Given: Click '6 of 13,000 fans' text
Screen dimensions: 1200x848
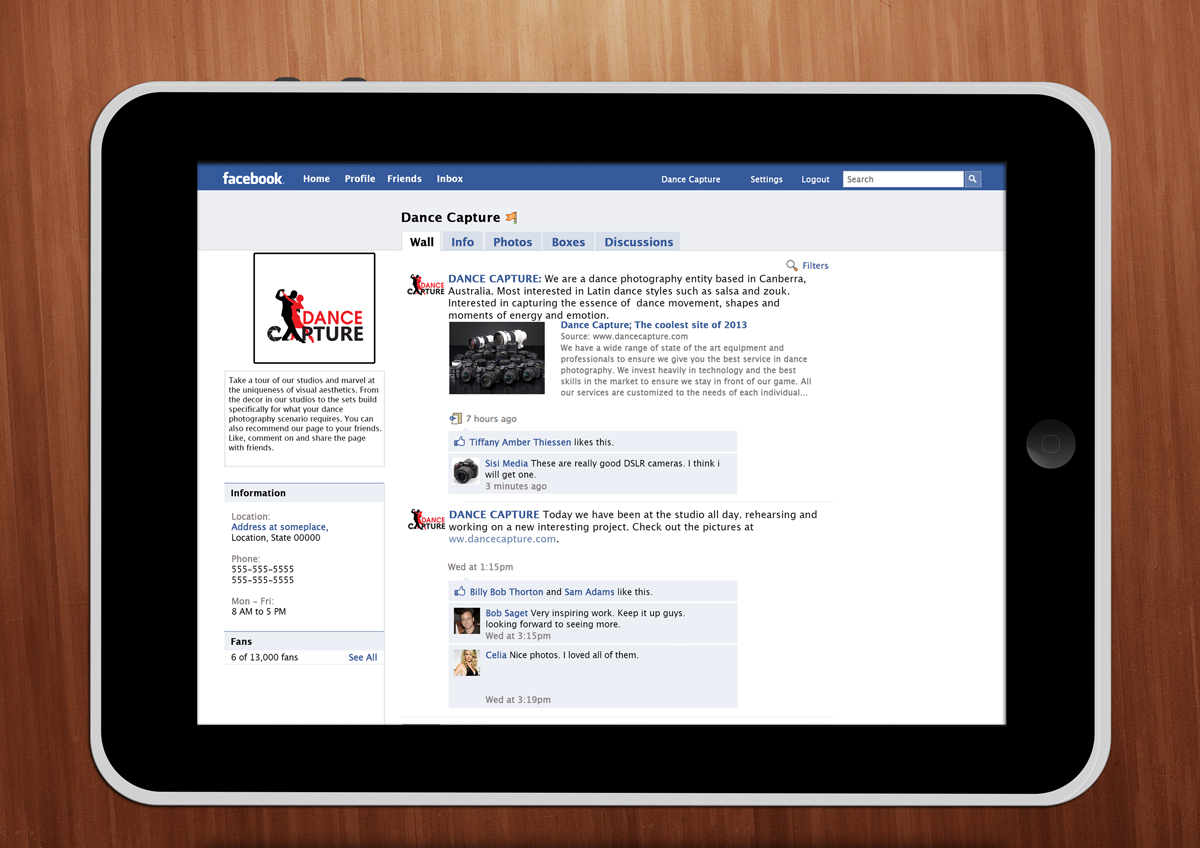Looking at the screenshot, I should [264, 658].
